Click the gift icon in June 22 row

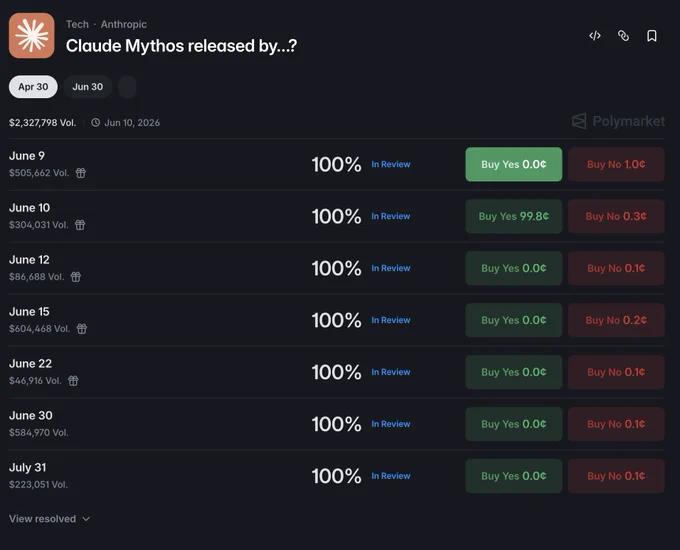point(73,381)
